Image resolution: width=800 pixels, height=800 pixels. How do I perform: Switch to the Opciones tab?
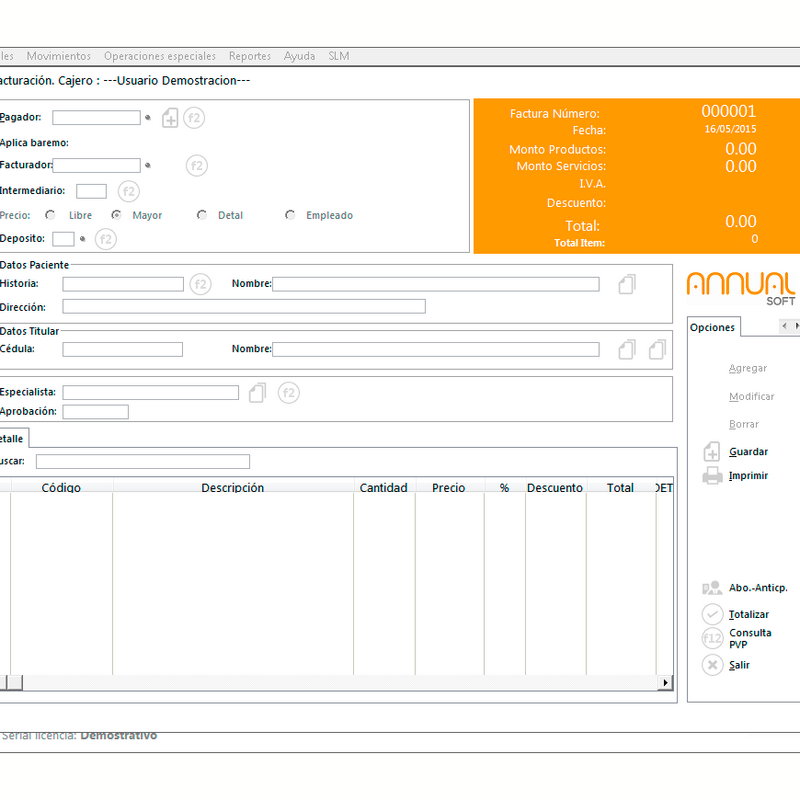713,327
